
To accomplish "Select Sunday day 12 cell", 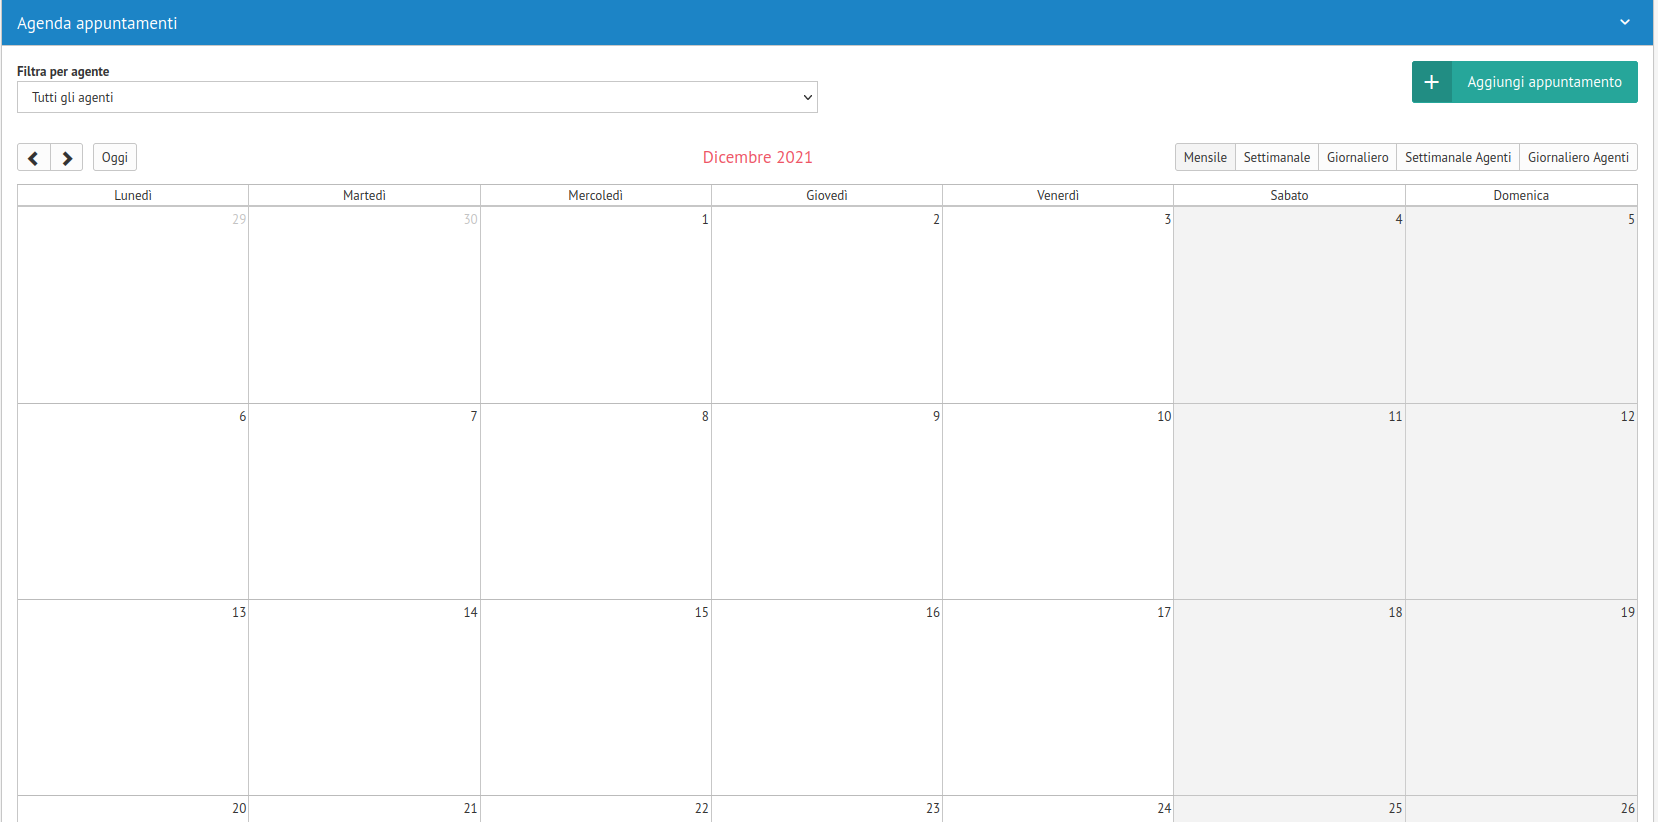I will pos(1521,501).
